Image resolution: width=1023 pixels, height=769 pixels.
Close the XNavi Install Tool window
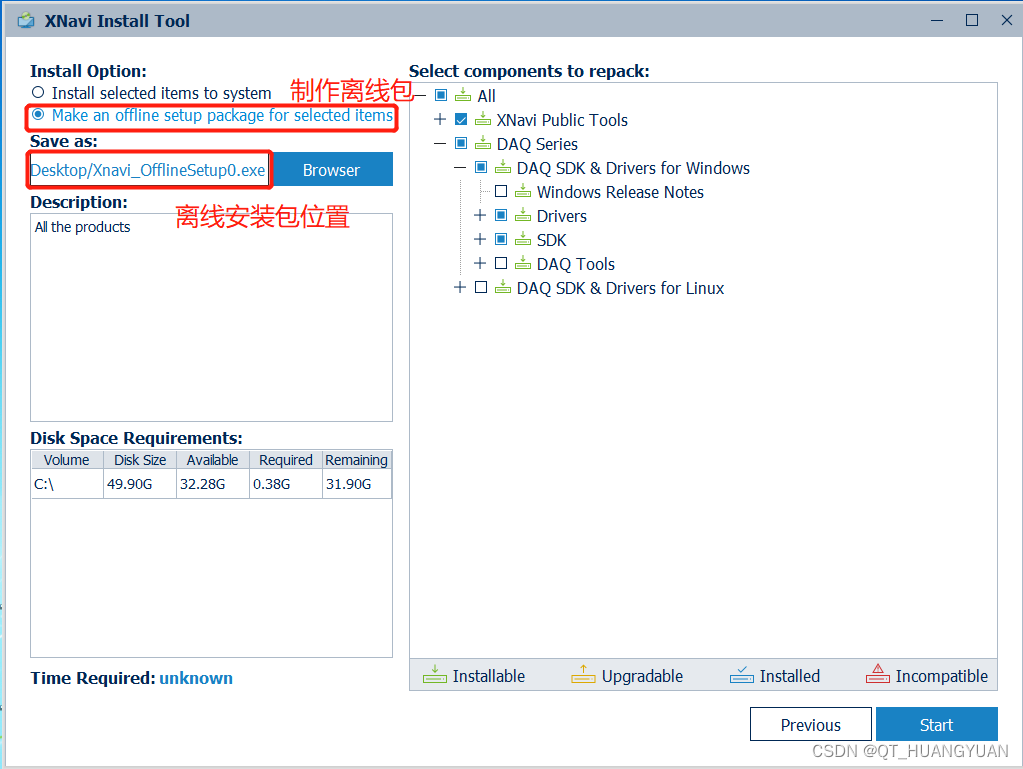point(1007,20)
